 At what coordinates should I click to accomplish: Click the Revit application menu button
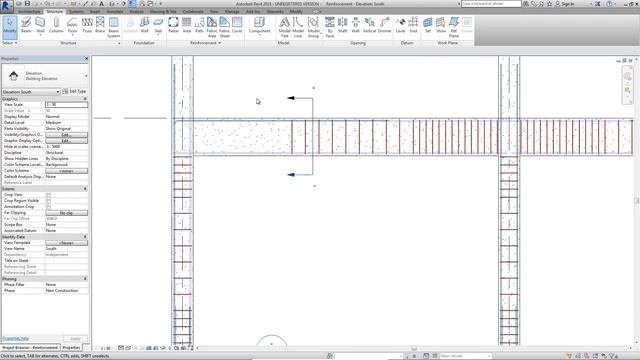coord(7,5)
